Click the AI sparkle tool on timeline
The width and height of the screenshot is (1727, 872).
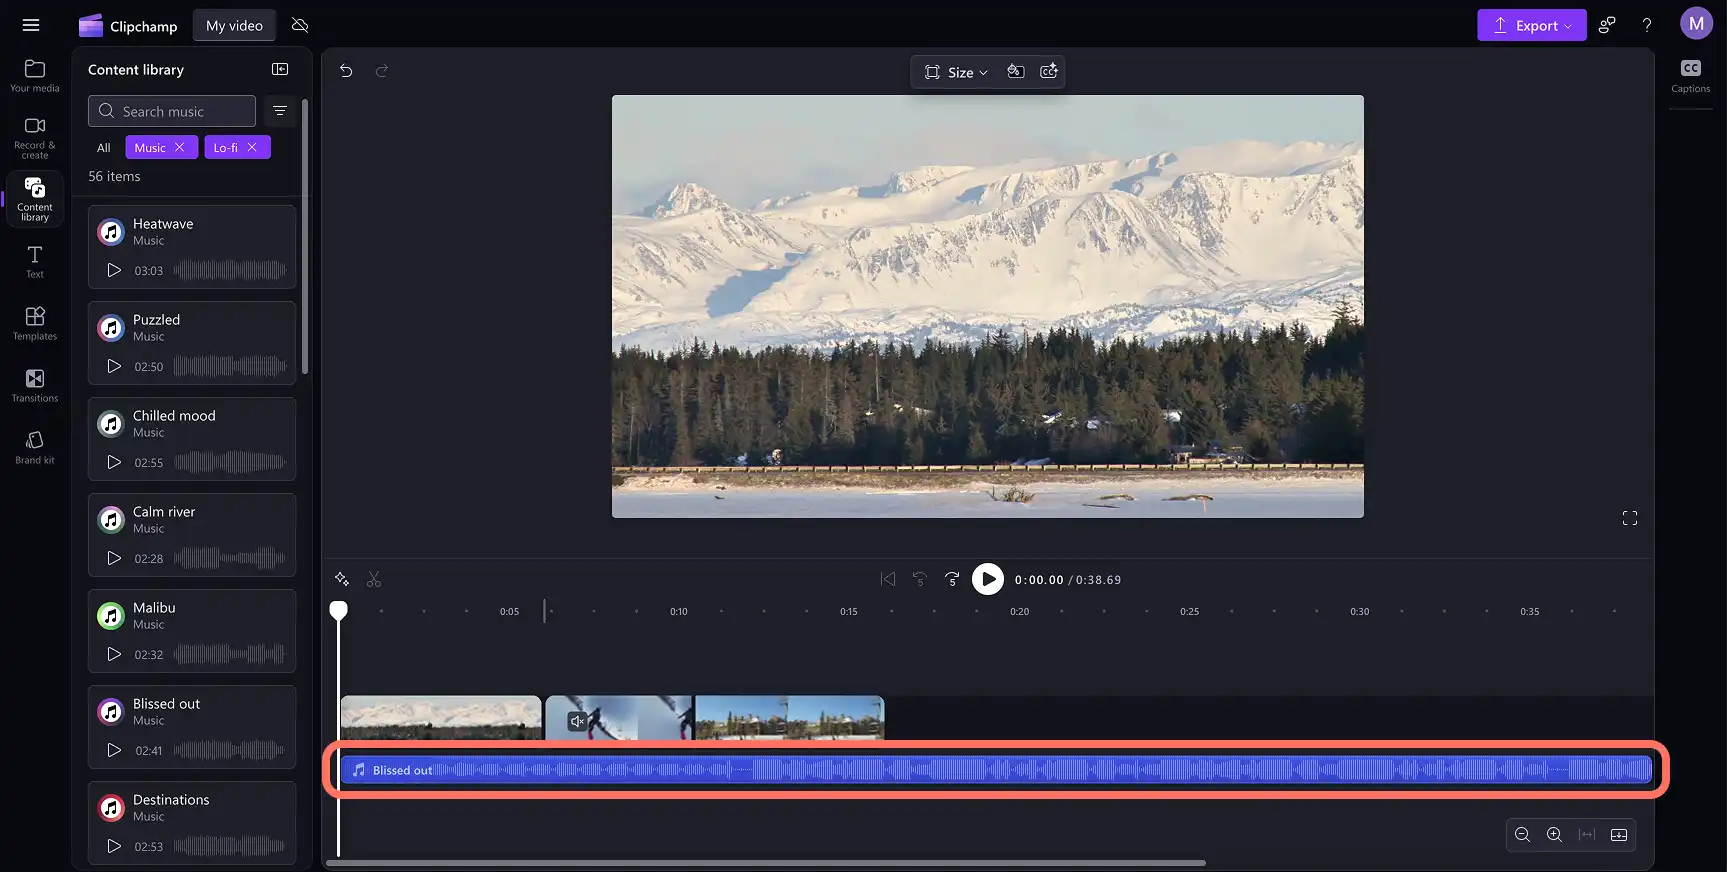coord(342,579)
